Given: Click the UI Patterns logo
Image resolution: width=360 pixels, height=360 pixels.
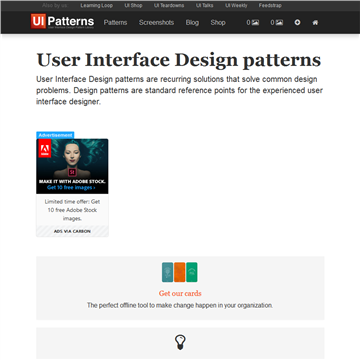Looking at the screenshot, I should pyautogui.click(x=62, y=21).
